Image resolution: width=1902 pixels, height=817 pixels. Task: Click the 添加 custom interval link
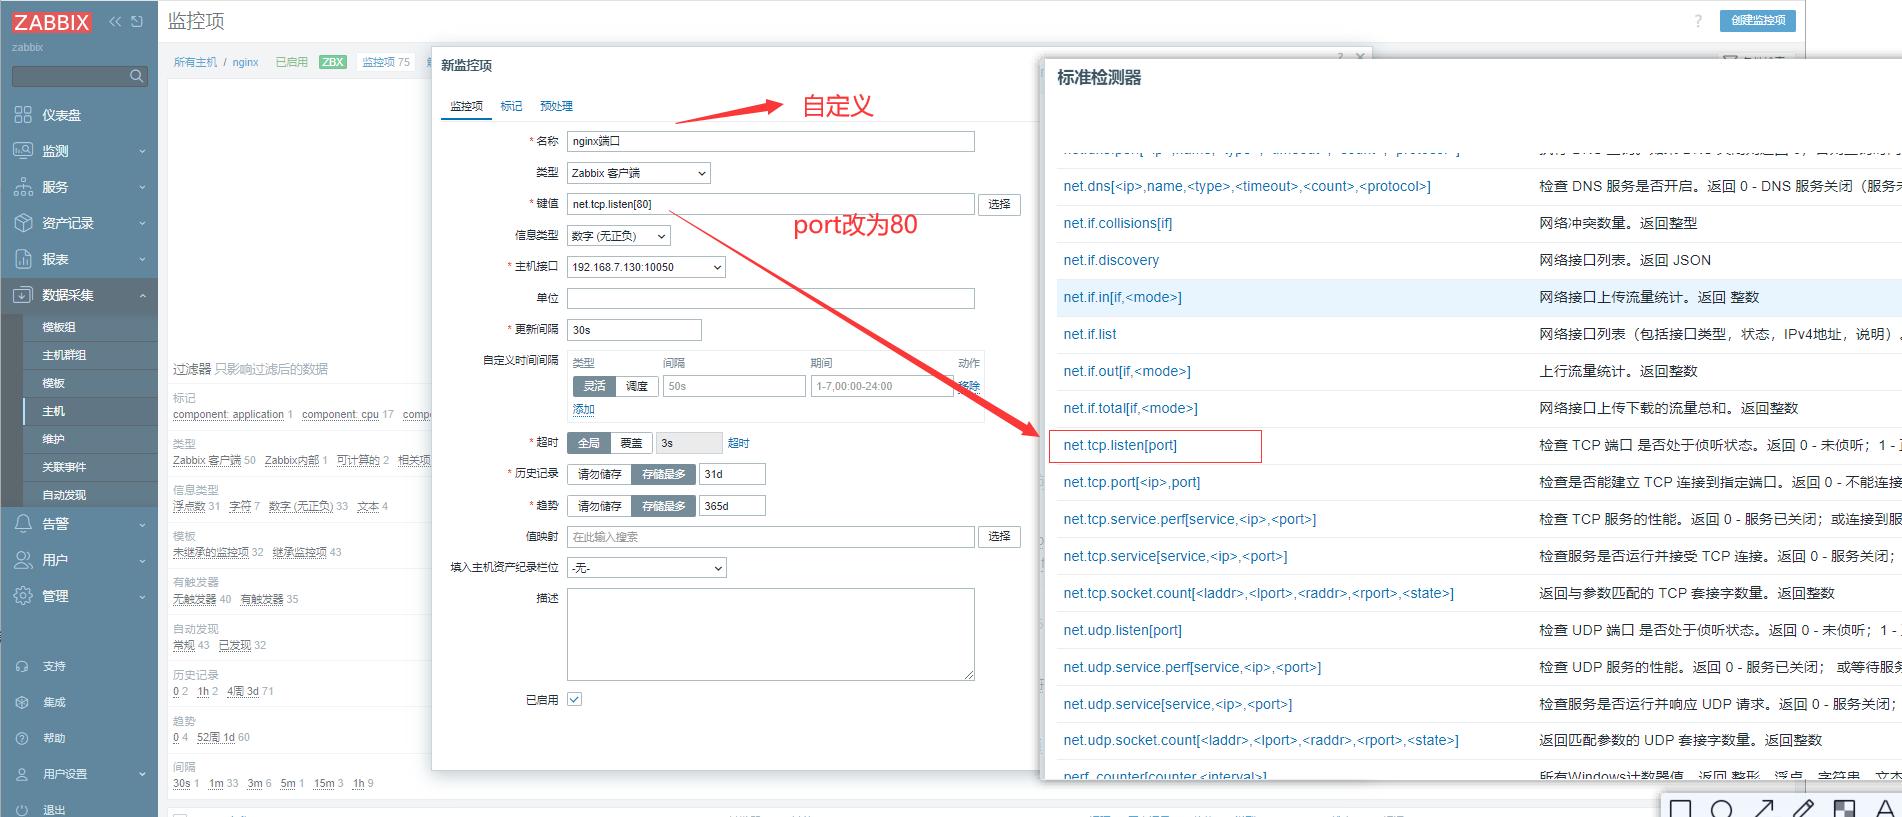pos(584,409)
